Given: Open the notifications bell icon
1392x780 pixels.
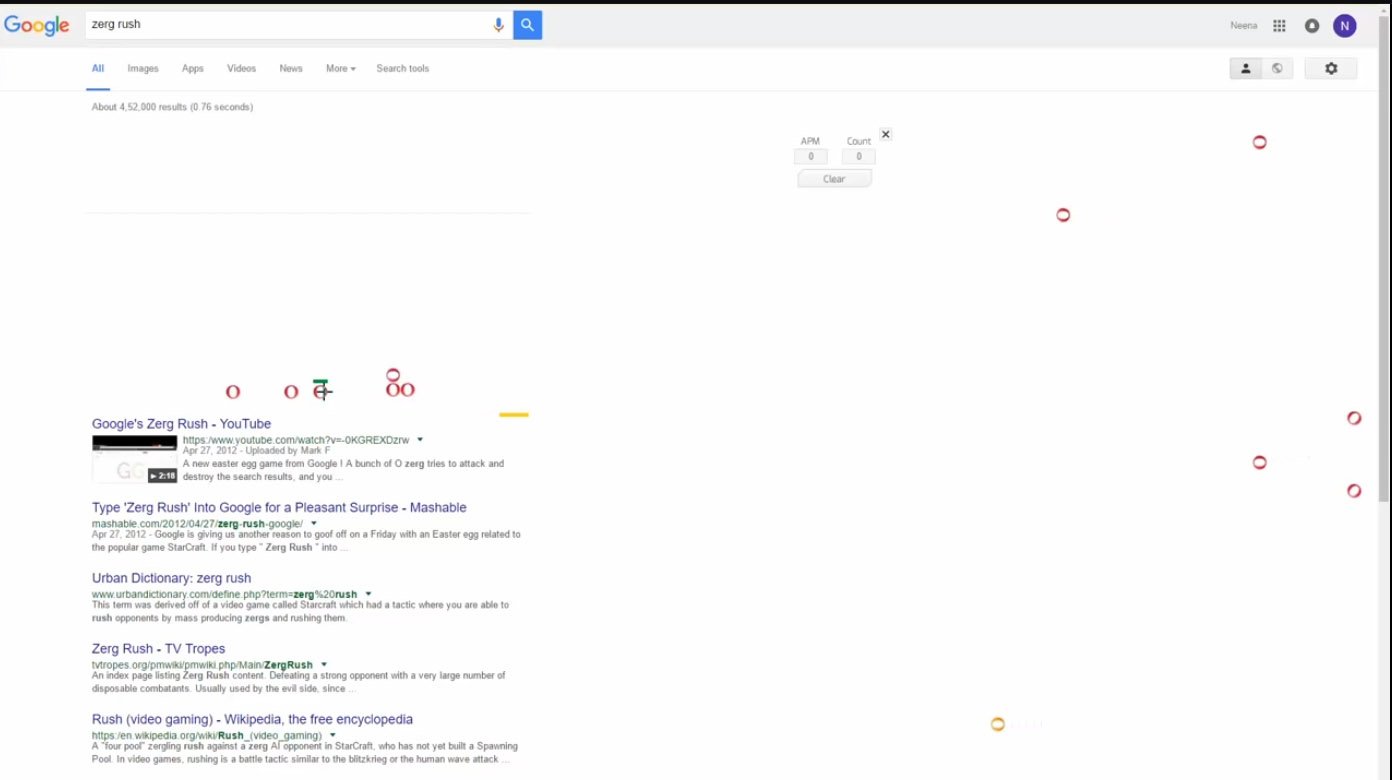Looking at the screenshot, I should coord(1311,26).
